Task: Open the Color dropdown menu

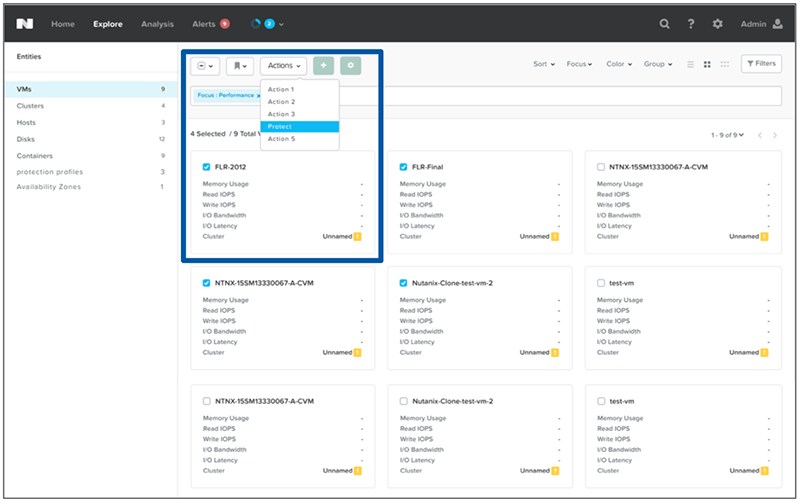Action: 618,64
